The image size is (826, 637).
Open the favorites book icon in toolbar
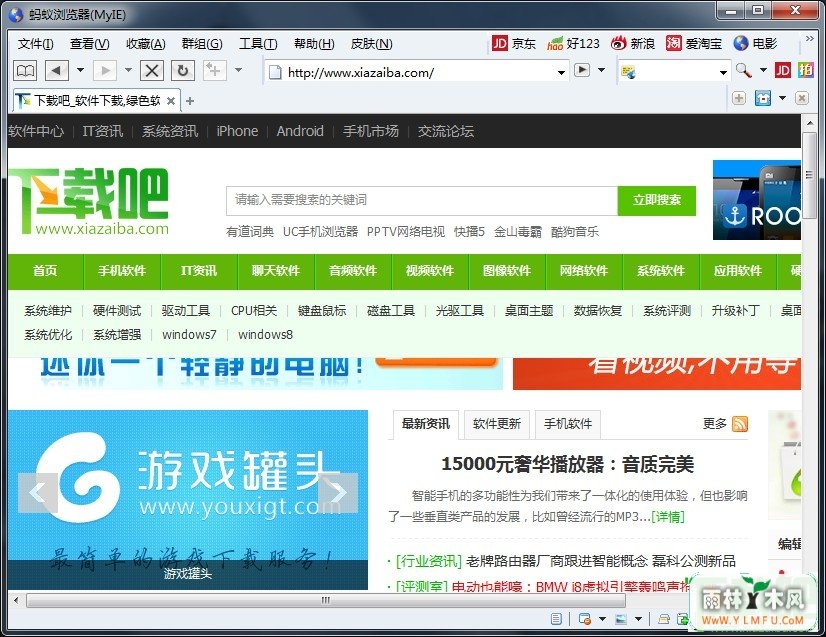26,70
